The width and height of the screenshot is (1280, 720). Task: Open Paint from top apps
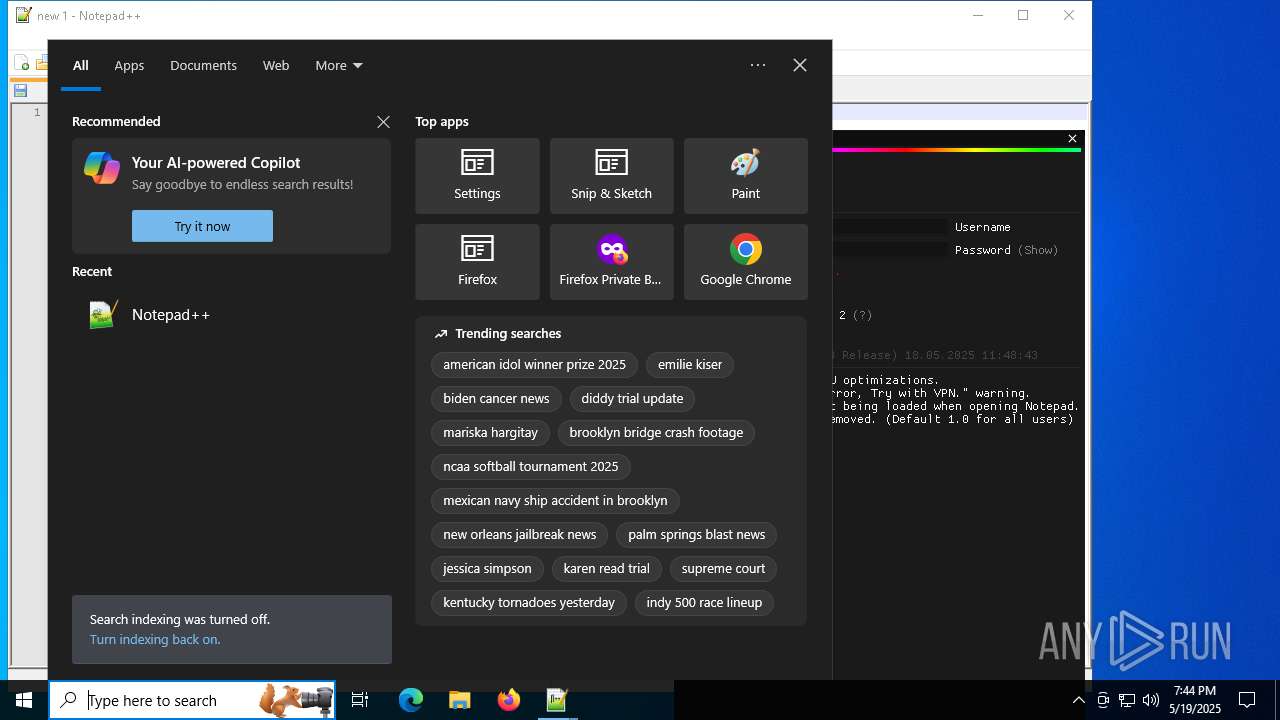pyautogui.click(x=745, y=176)
